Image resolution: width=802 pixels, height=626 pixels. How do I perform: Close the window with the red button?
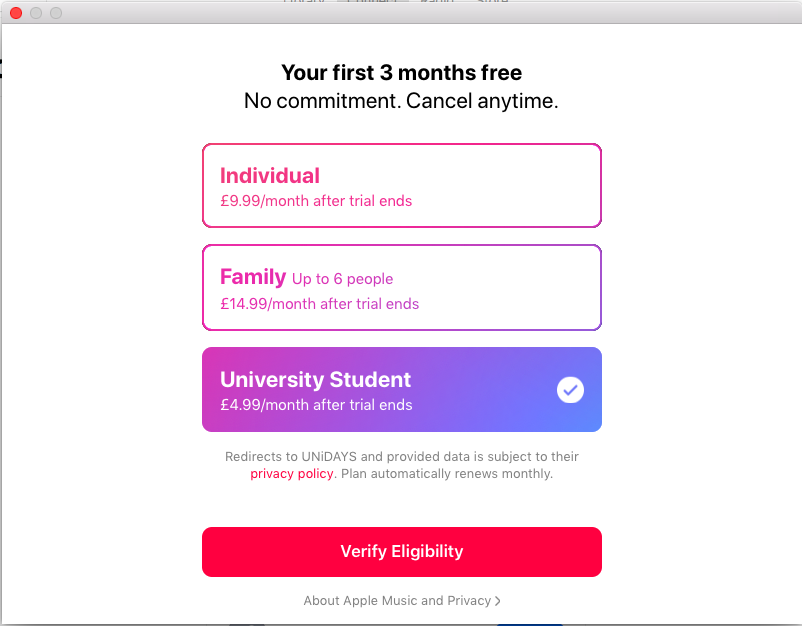[16, 13]
